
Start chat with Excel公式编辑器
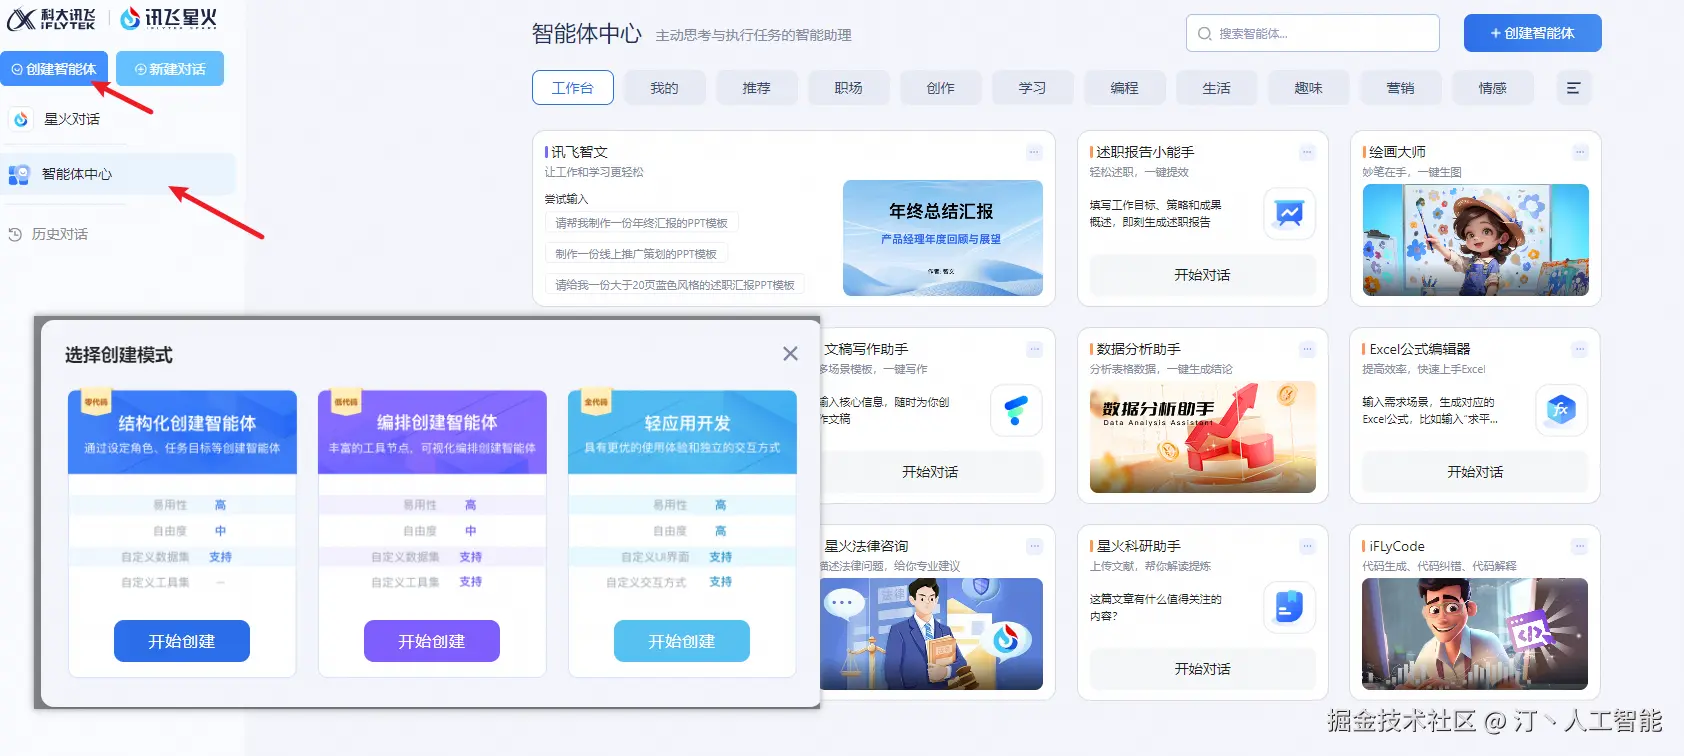point(1475,472)
